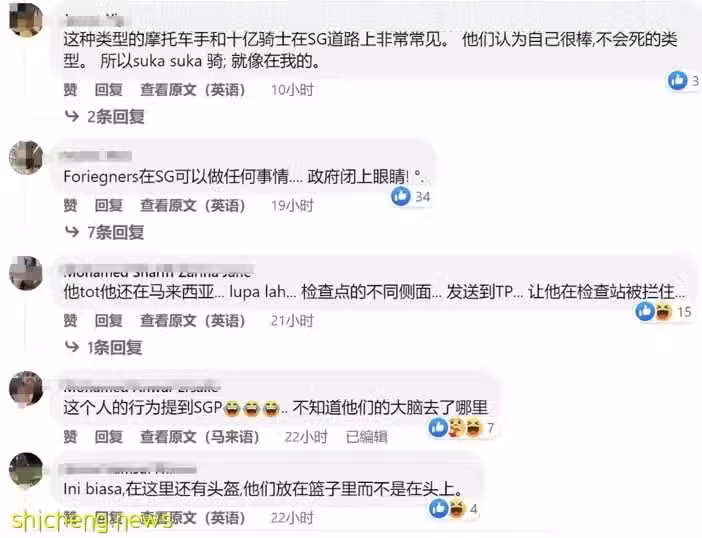Open the 19小时 timestamp link

coord(292,205)
